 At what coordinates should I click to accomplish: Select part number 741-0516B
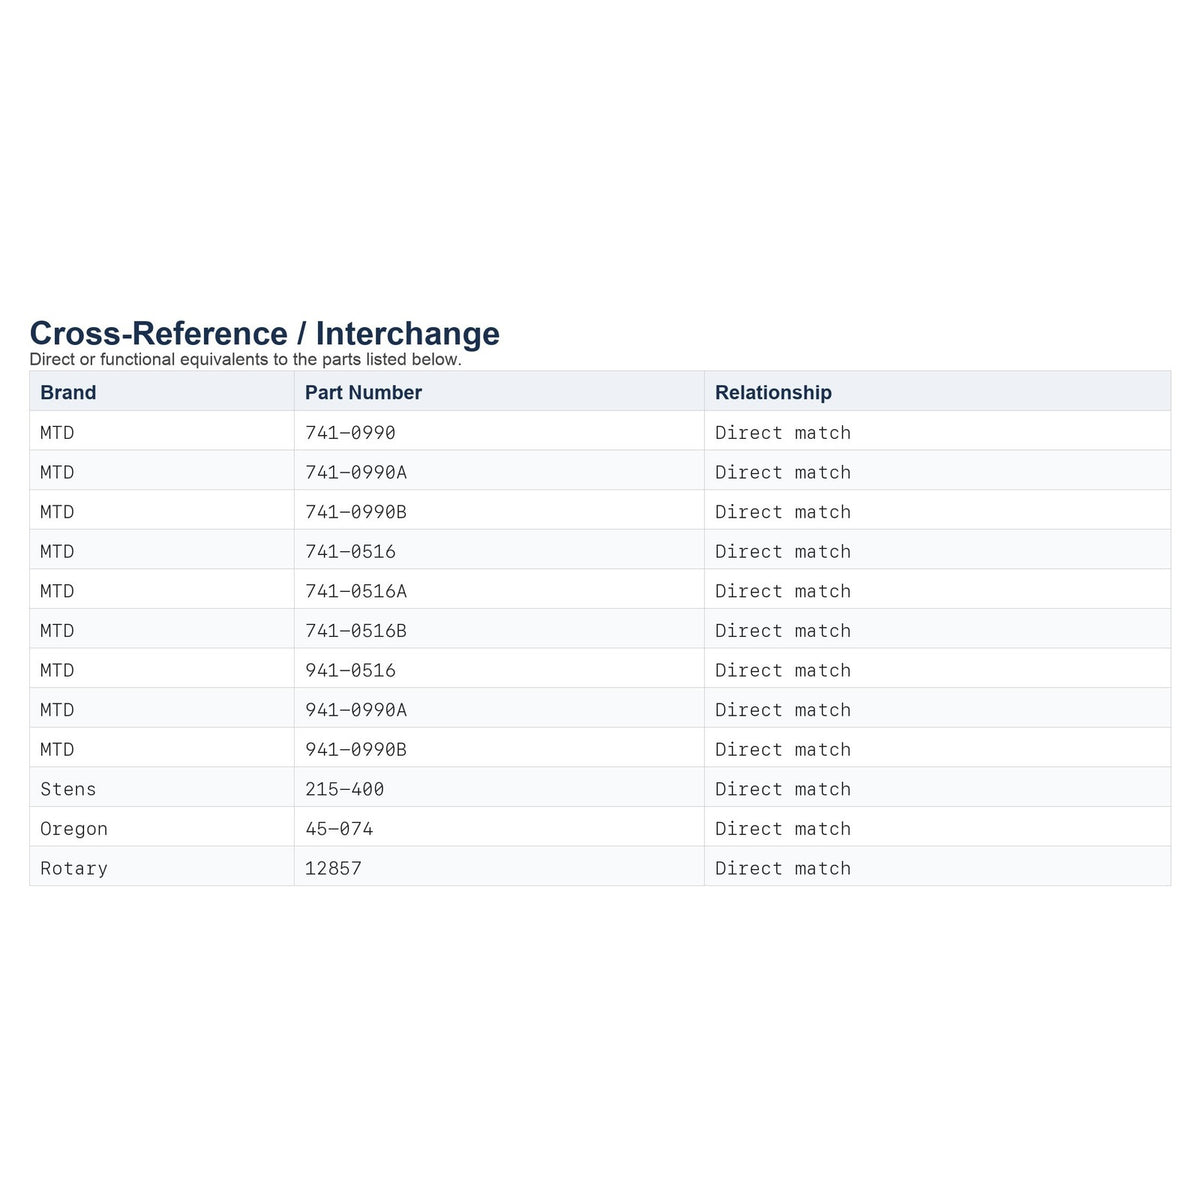[356, 631]
